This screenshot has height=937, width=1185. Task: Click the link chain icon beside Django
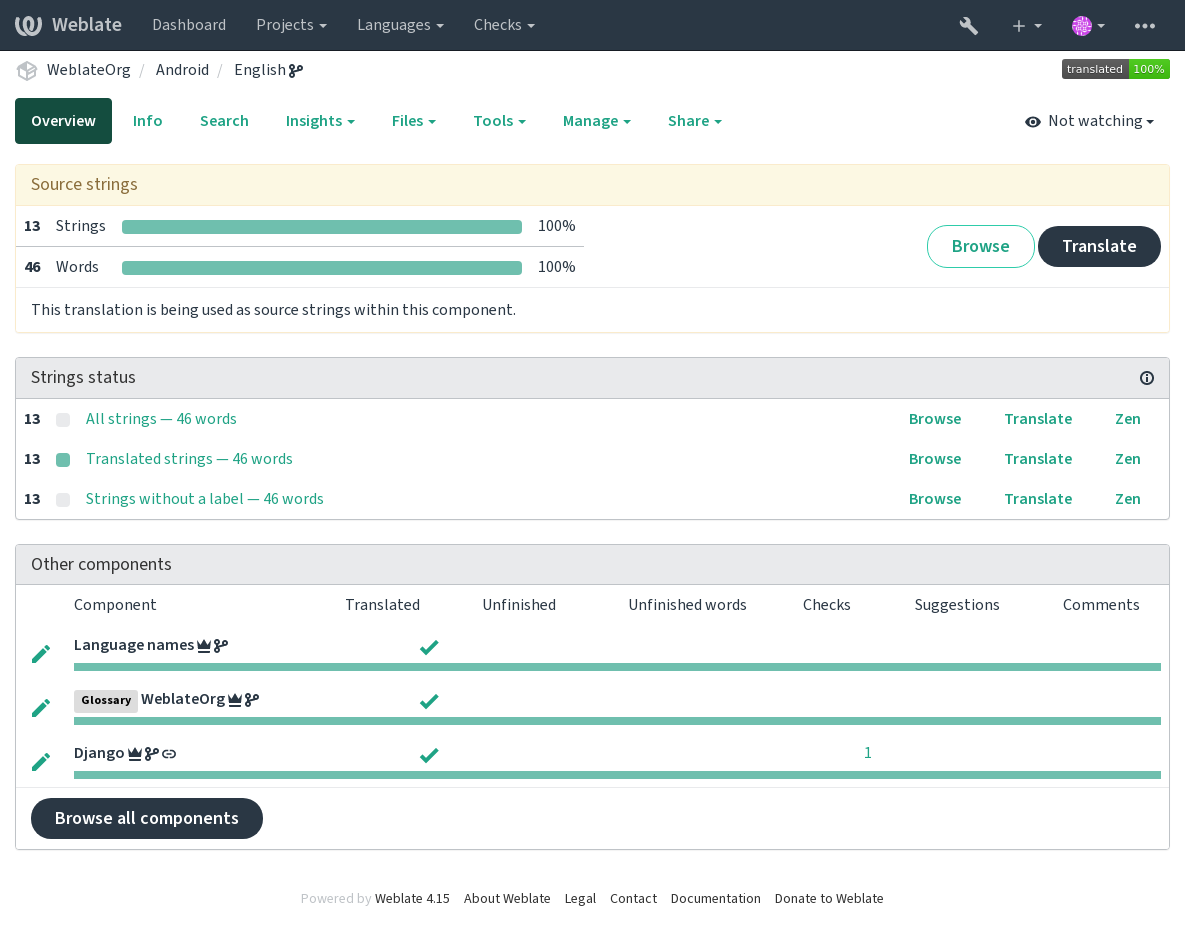point(169,754)
